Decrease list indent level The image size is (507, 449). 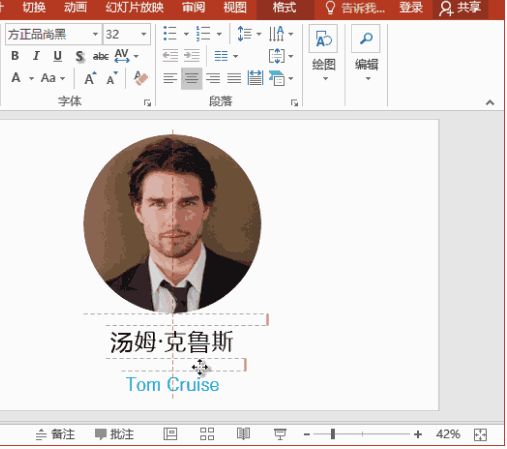point(170,56)
